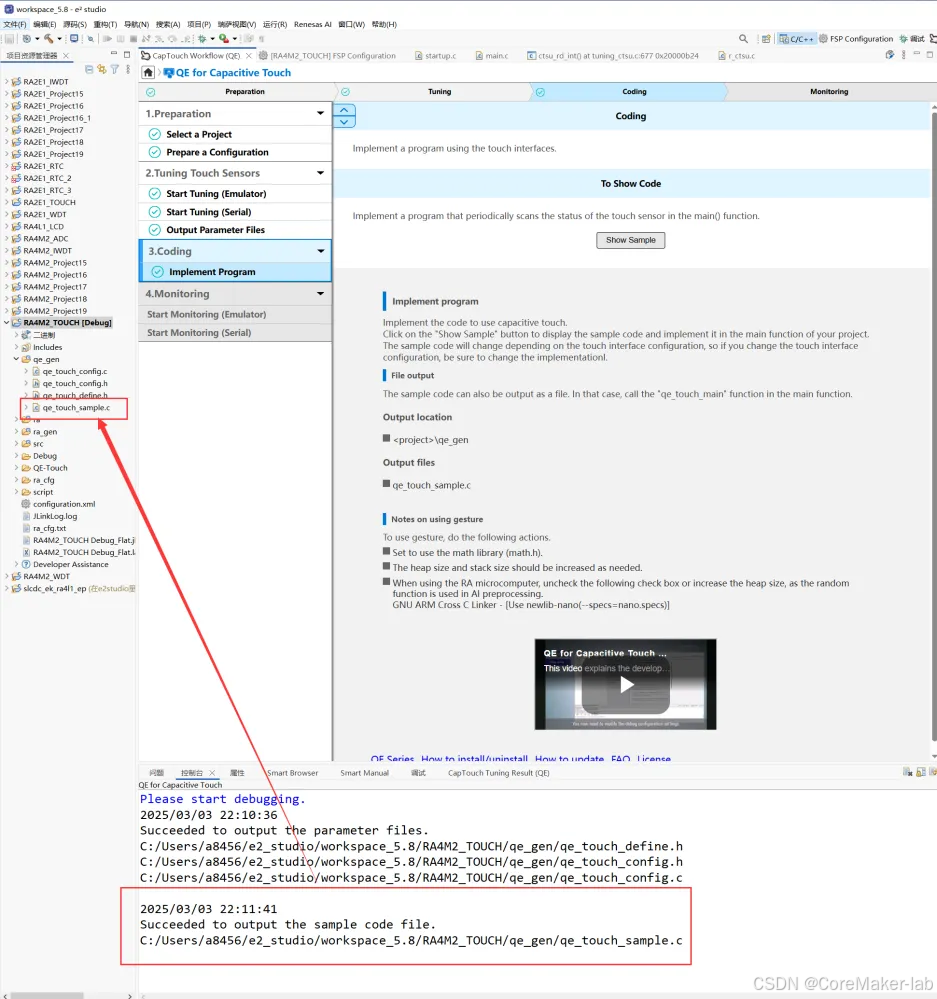The height and width of the screenshot is (999, 937).
Task: Click the Prepare a Configuration step
Action: tap(235, 152)
